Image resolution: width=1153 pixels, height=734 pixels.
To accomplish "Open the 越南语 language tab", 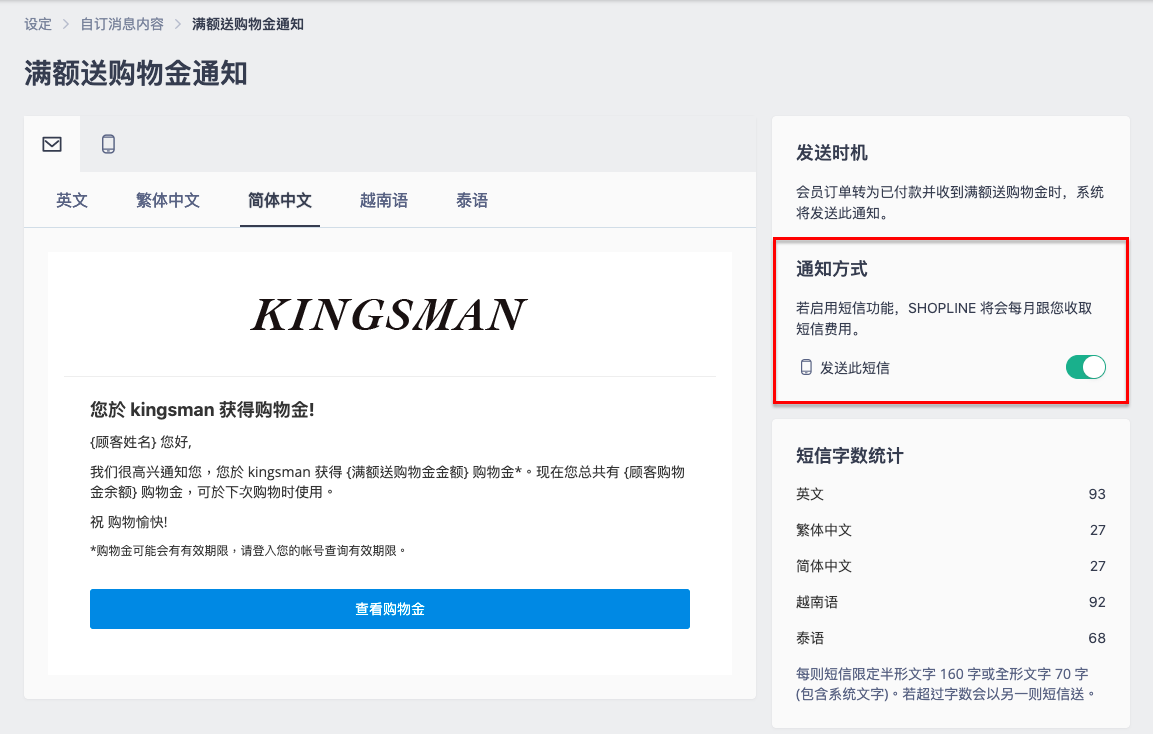I will (x=384, y=201).
